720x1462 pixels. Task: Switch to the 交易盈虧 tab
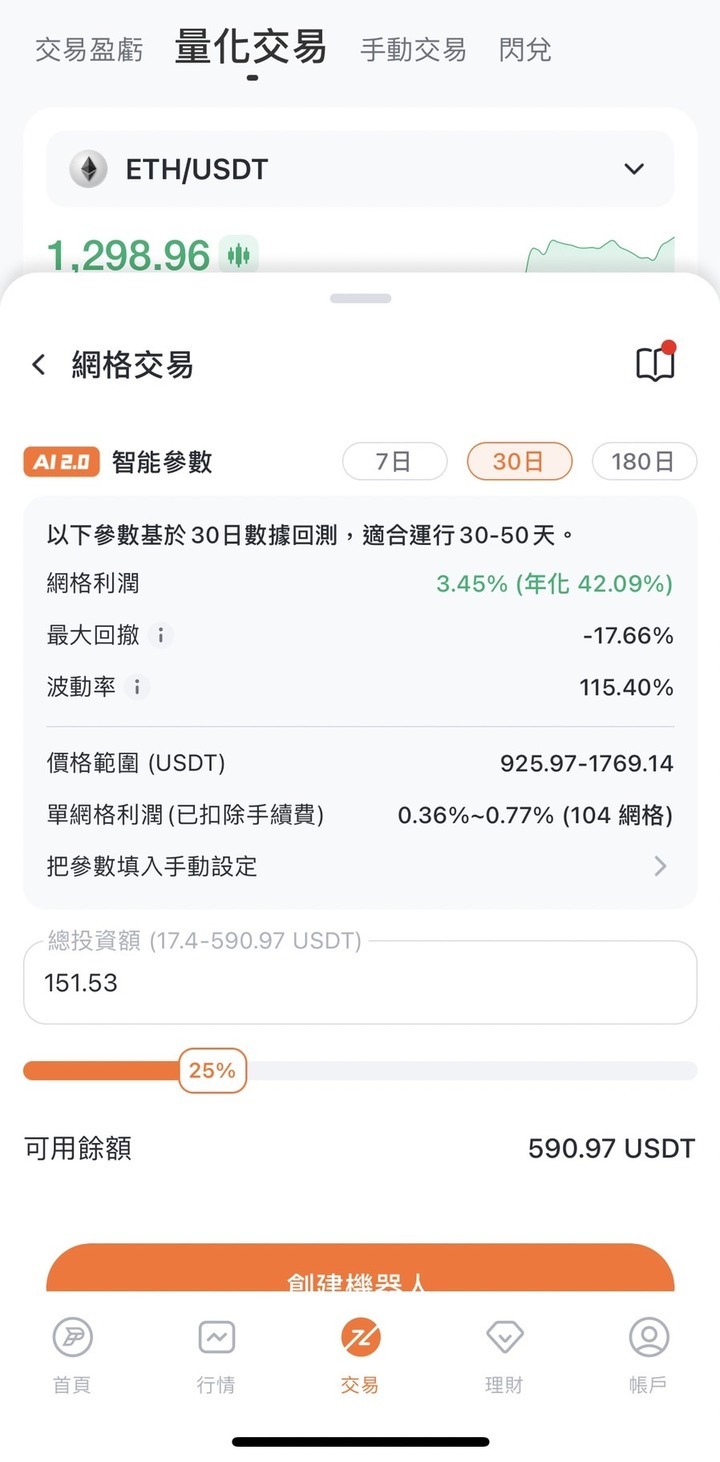pyautogui.click(x=89, y=50)
